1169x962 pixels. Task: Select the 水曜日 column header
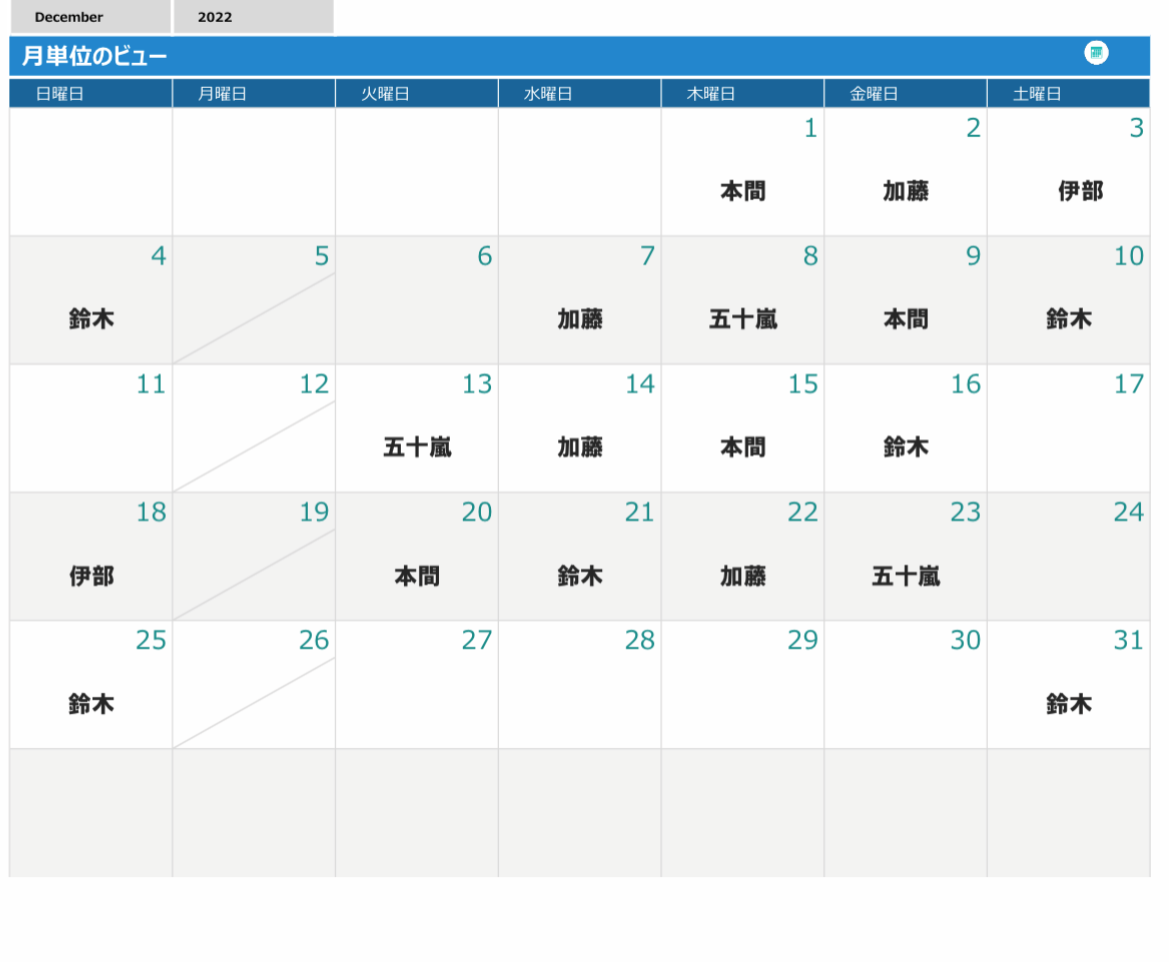point(548,94)
